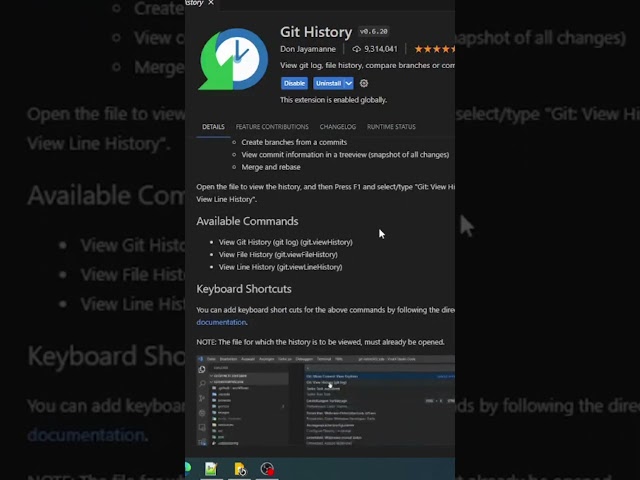This screenshot has height=480, width=640.
Task: Click 'Create branches from a commits' bullet
Action: tap(294, 142)
